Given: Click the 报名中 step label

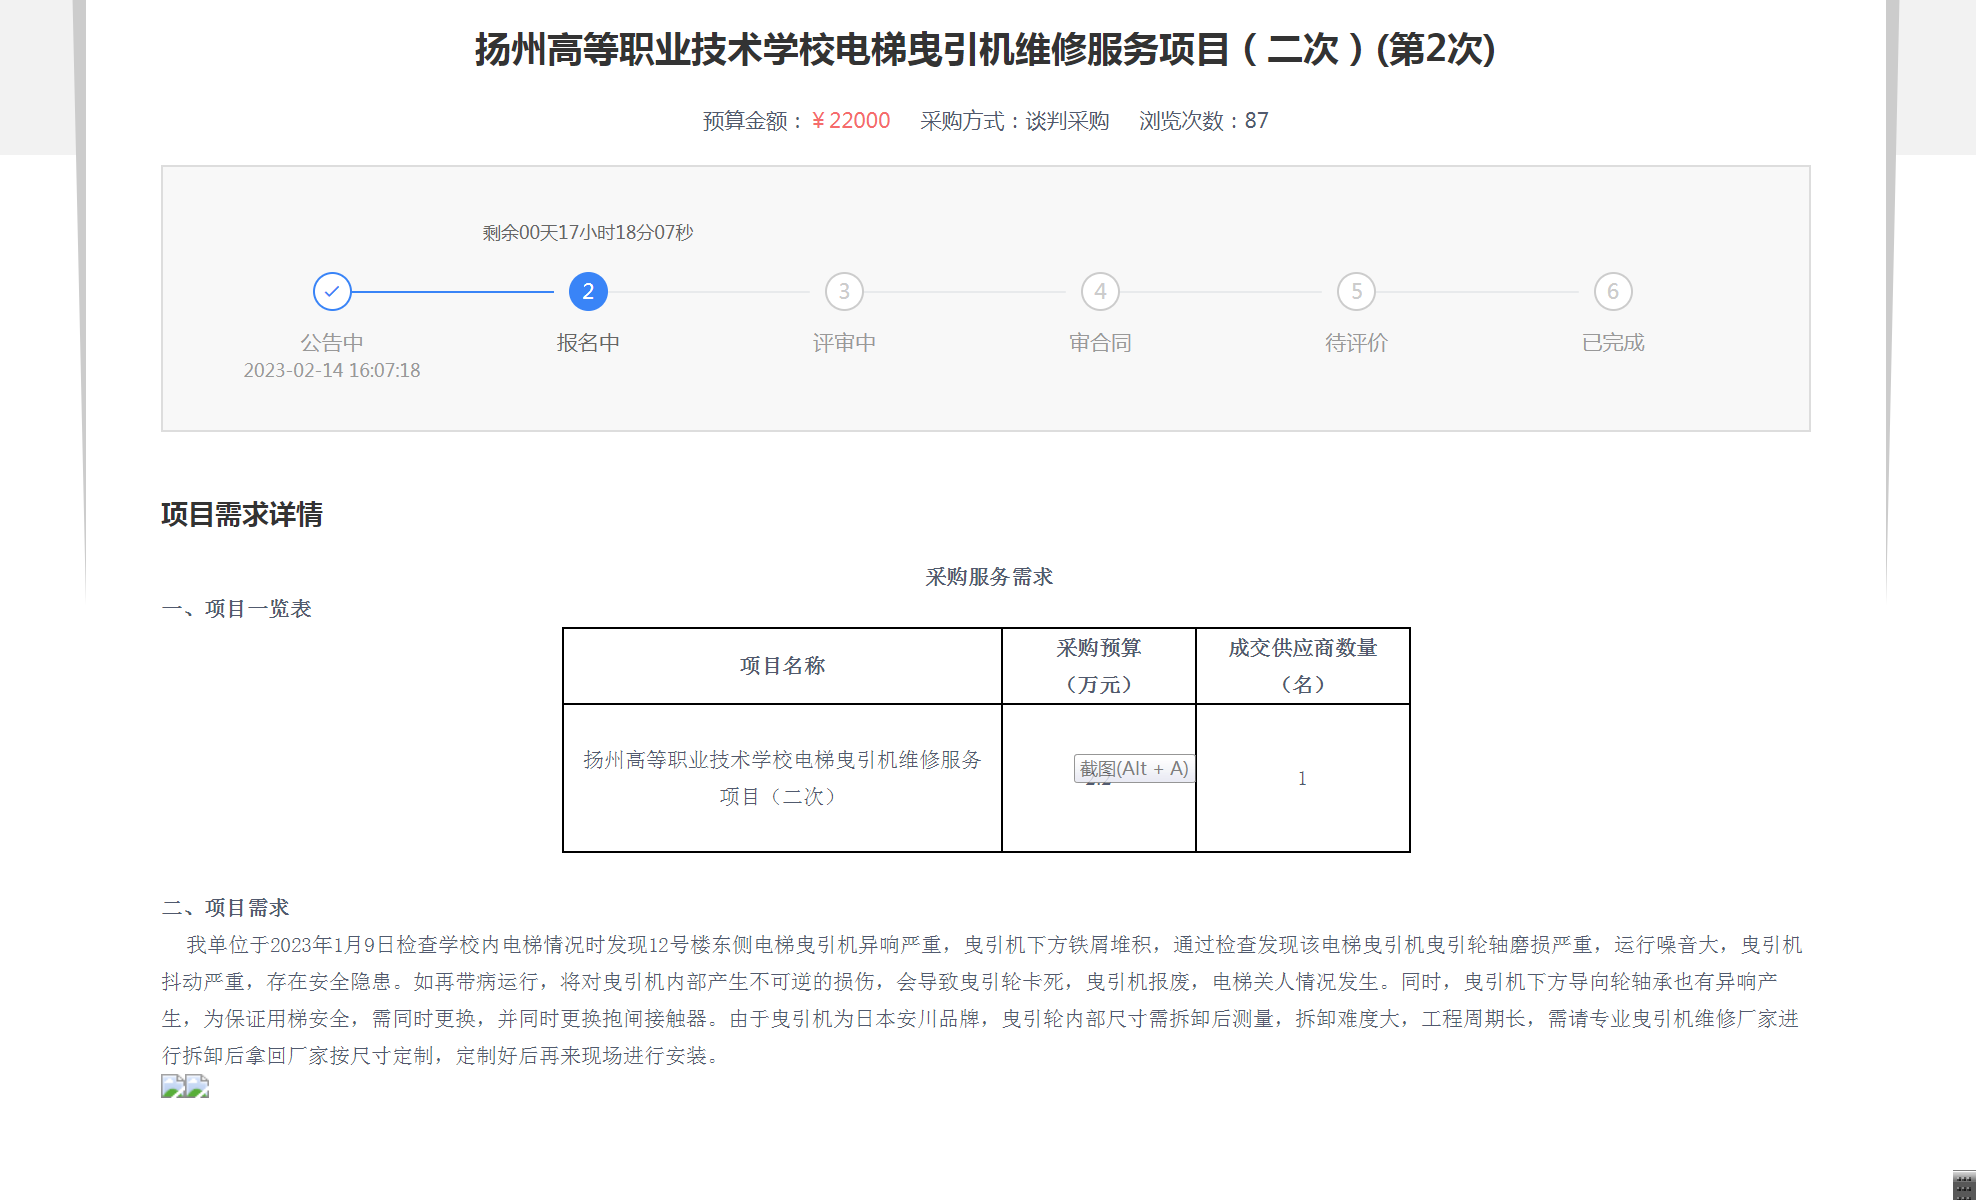Looking at the screenshot, I should (x=588, y=343).
